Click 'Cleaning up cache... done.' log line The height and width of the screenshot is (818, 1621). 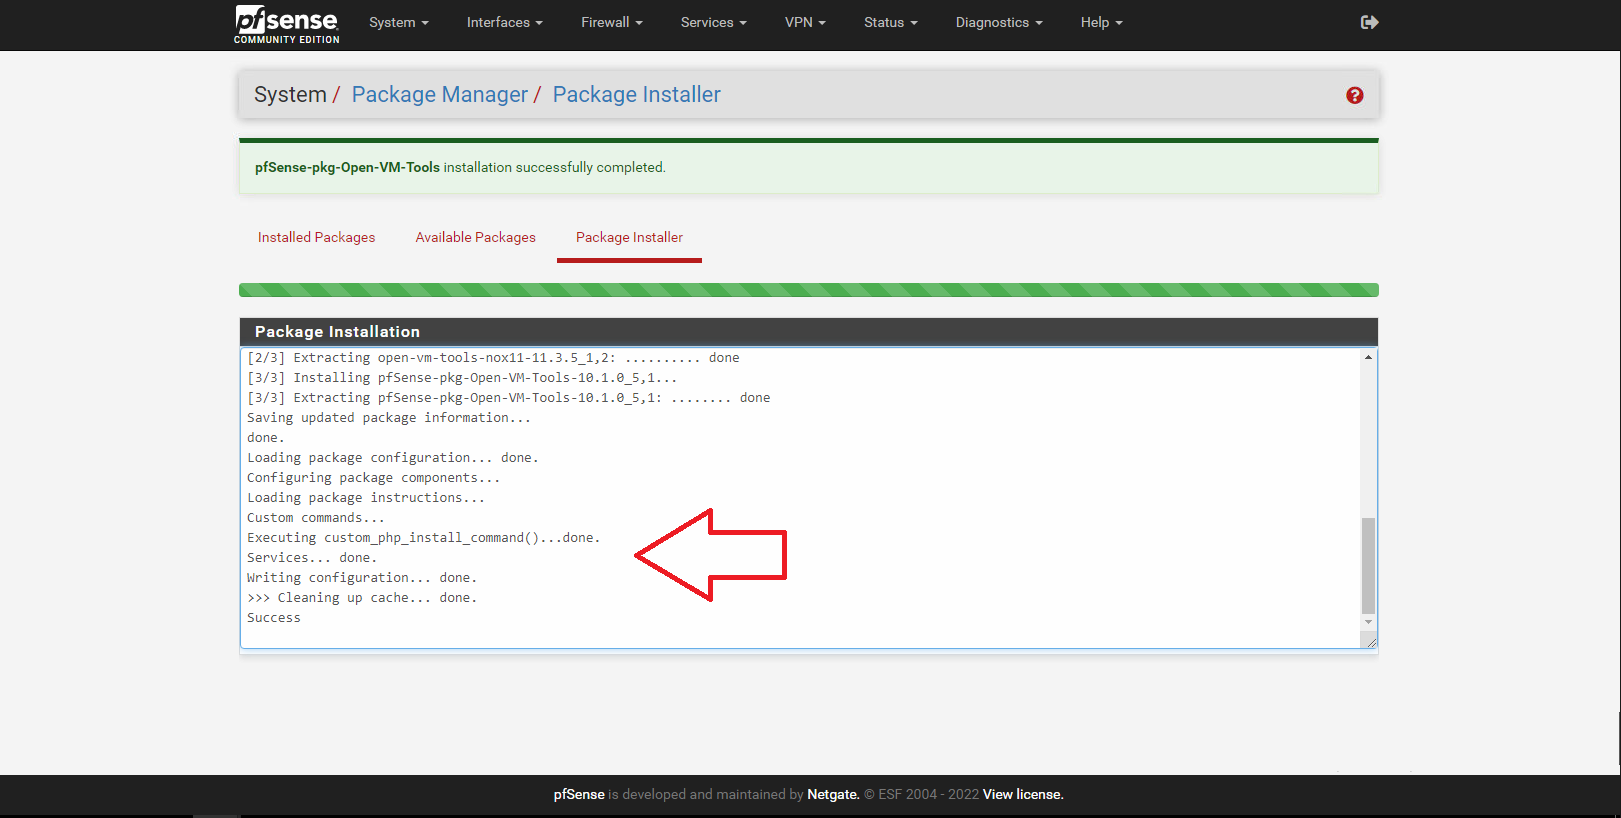coord(362,598)
